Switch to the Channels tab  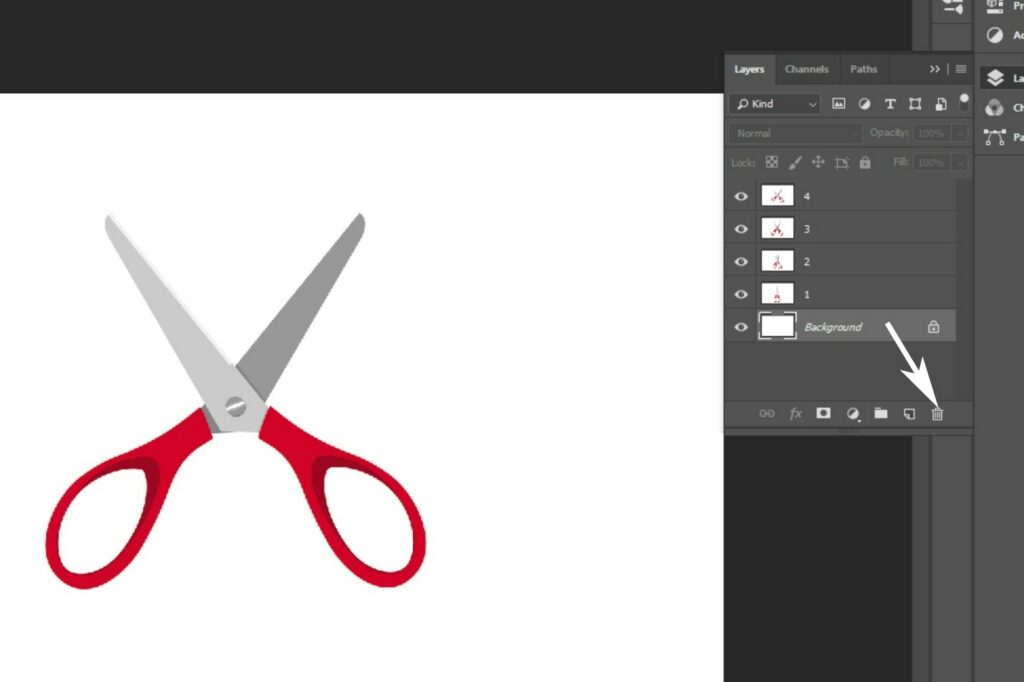coord(806,69)
